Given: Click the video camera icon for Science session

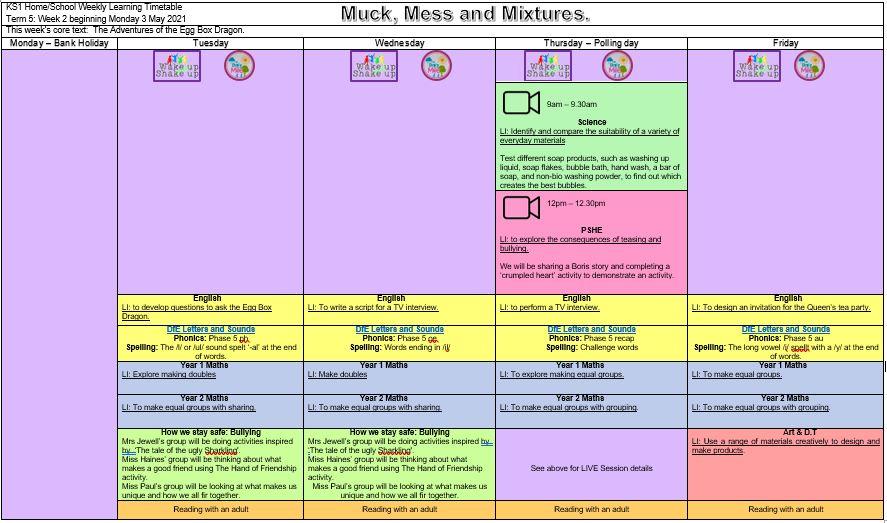Looking at the screenshot, I should tap(521, 103).
